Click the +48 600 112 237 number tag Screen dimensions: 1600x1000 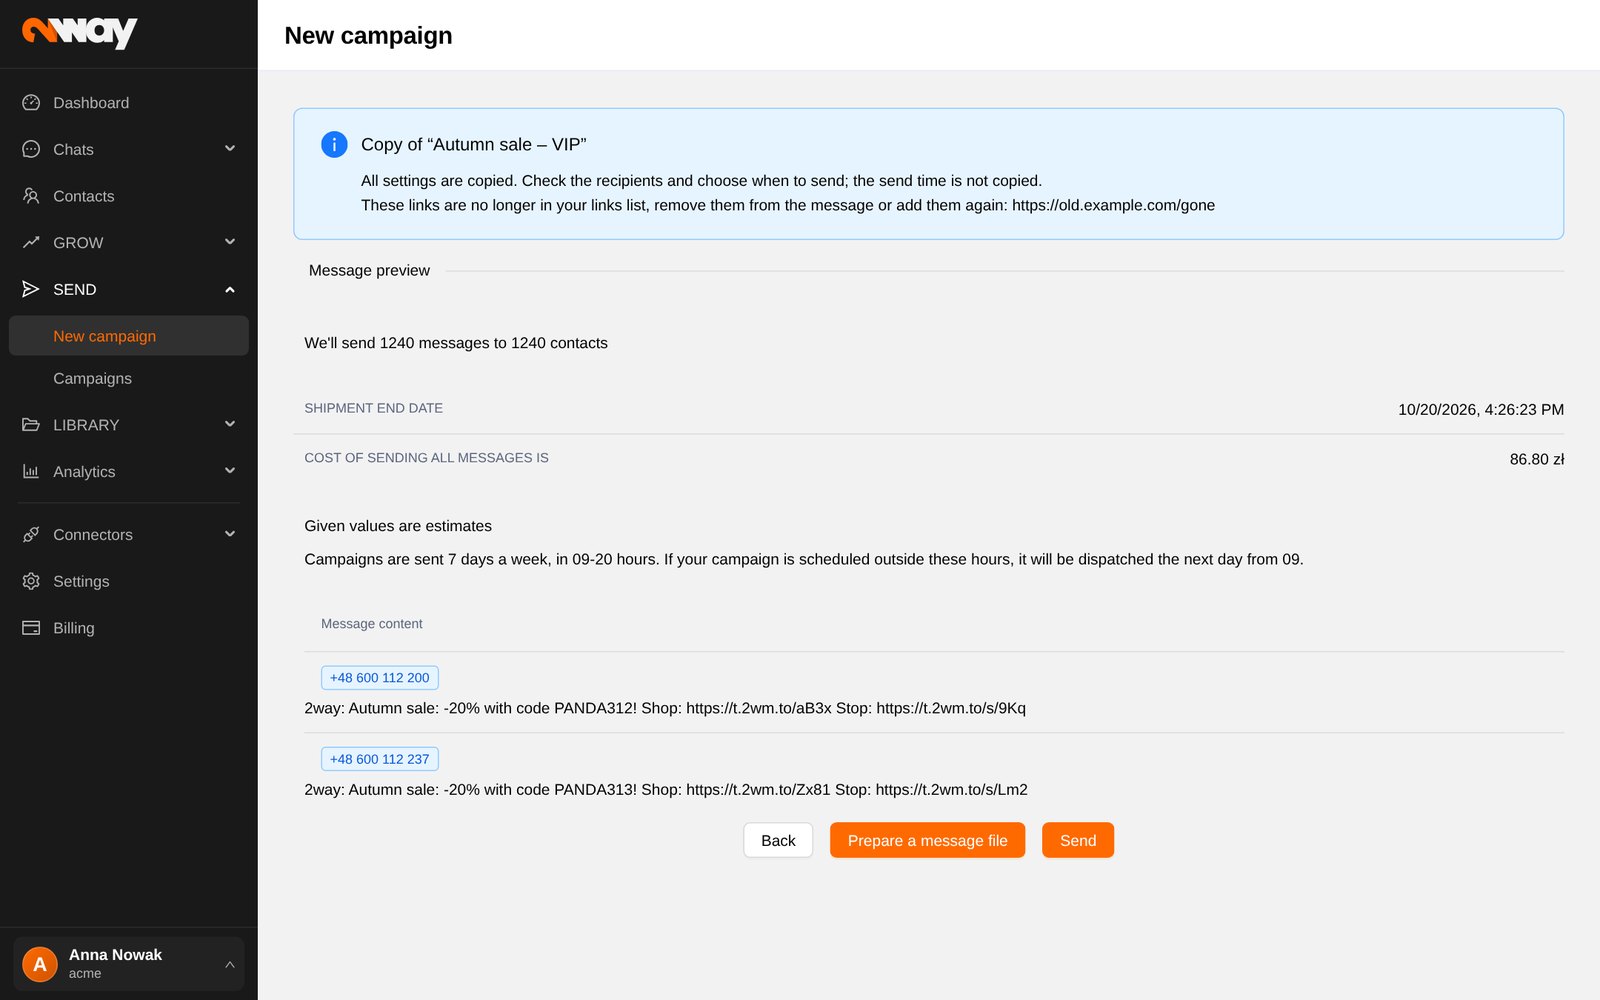tap(380, 759)
